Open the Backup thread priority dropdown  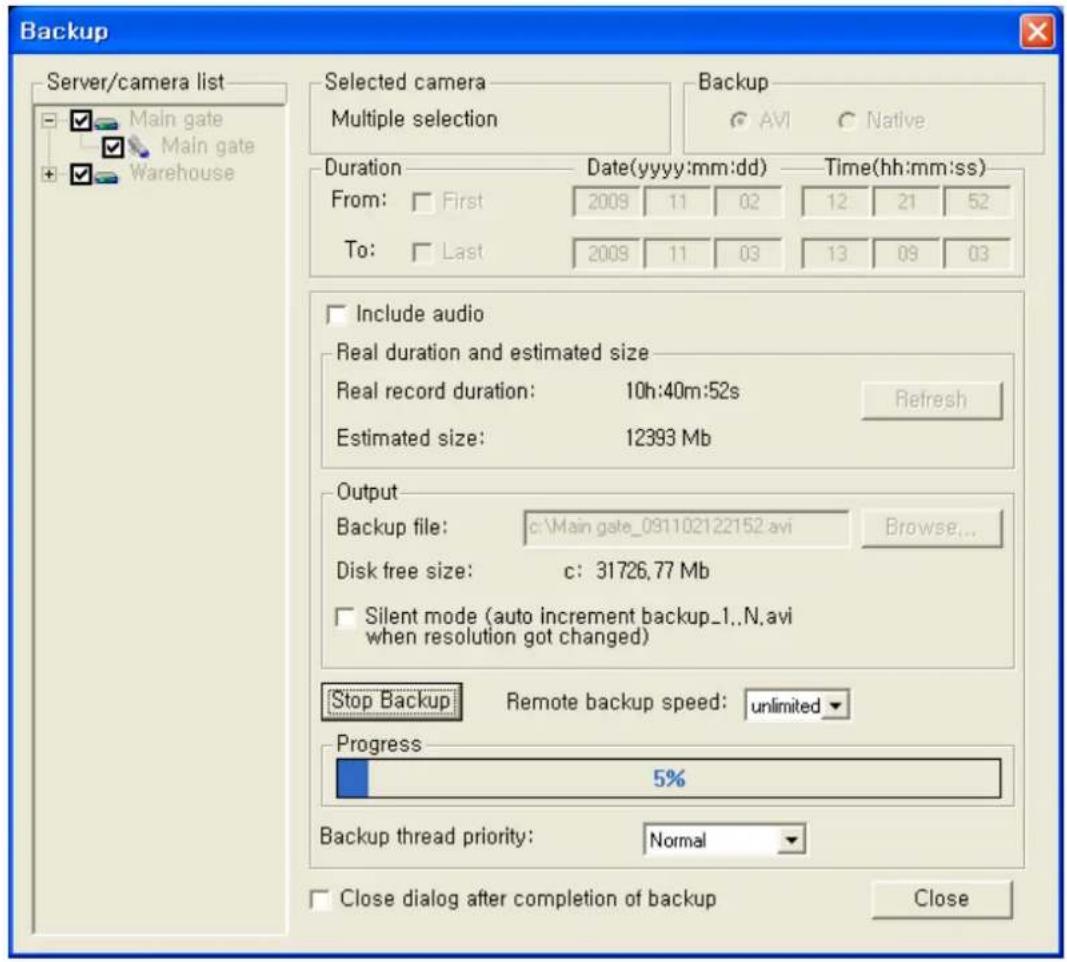[791, 840]
